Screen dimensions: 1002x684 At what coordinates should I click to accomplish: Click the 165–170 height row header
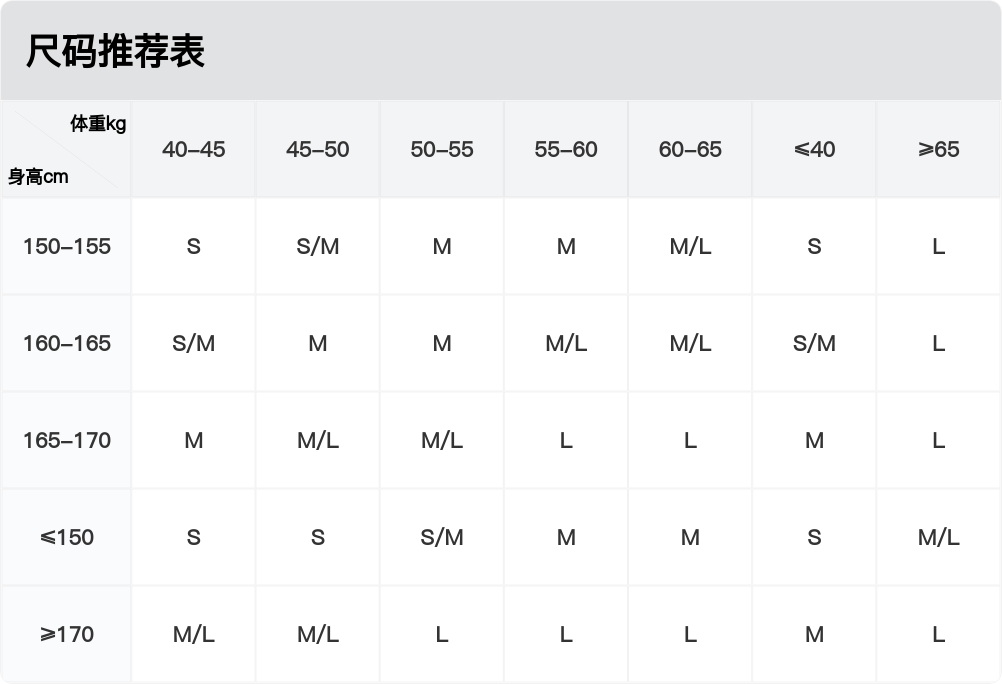[x=66, y=440]
